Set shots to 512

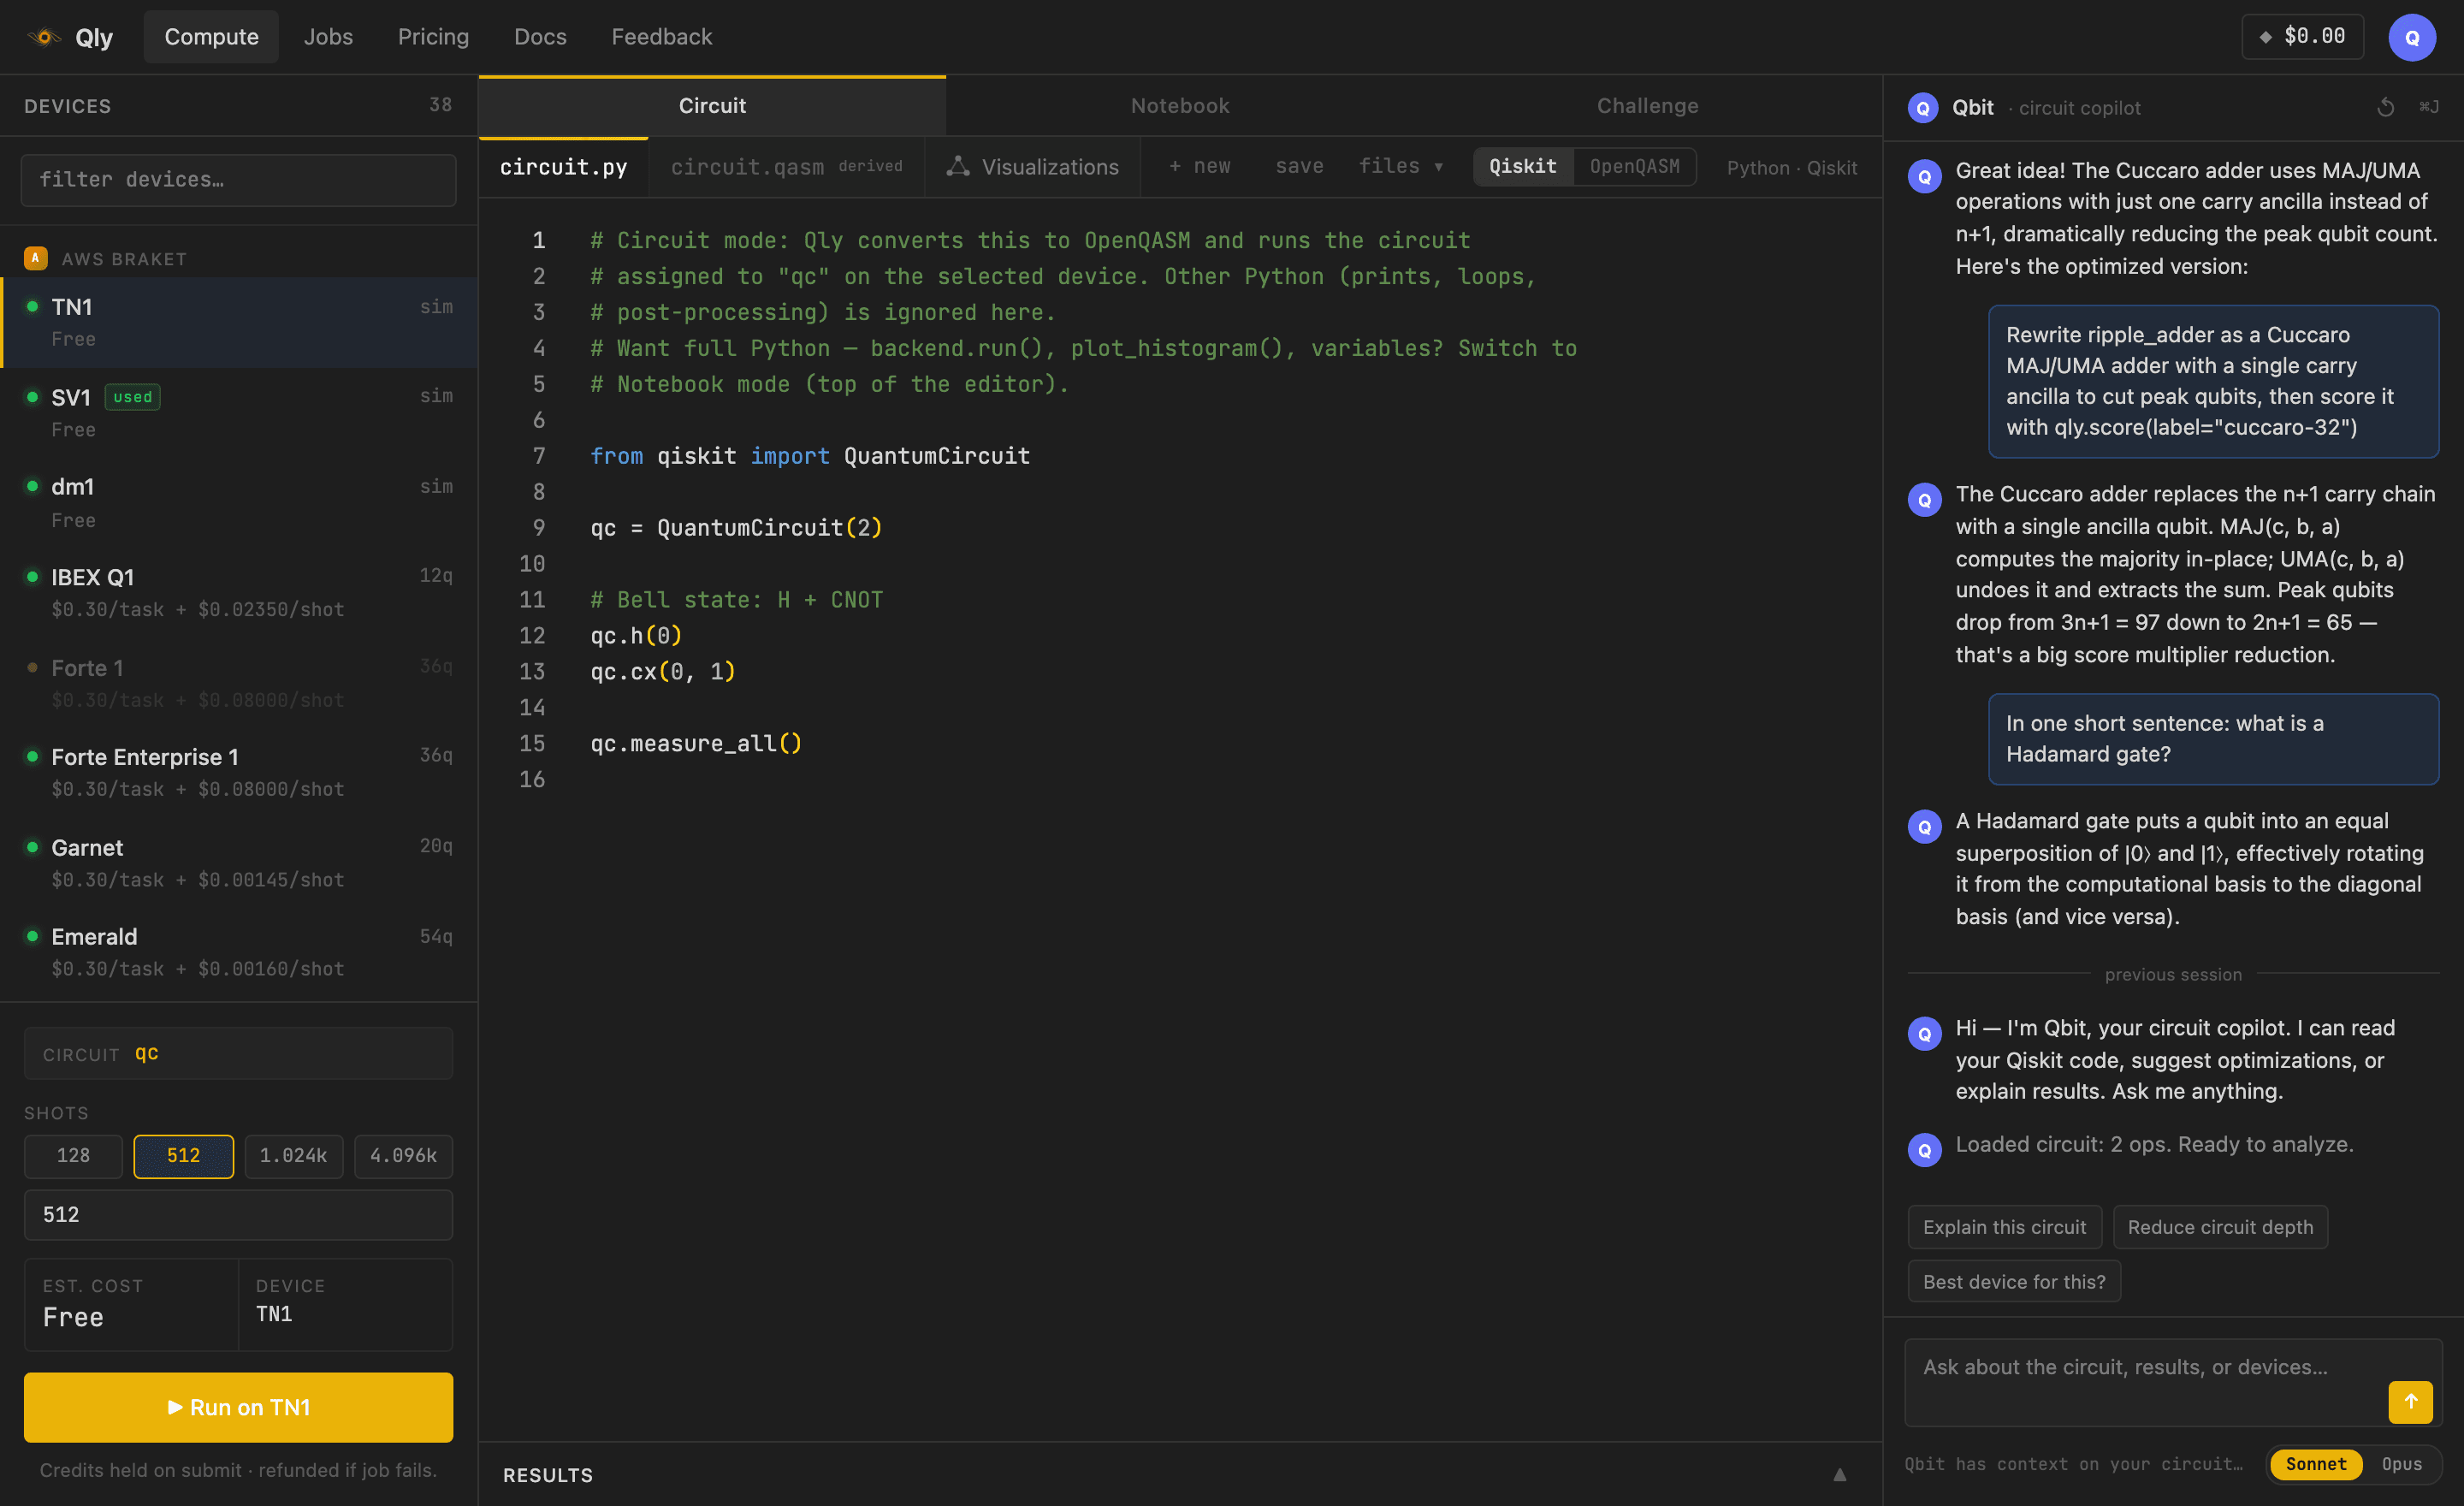tap(183, 1155)
